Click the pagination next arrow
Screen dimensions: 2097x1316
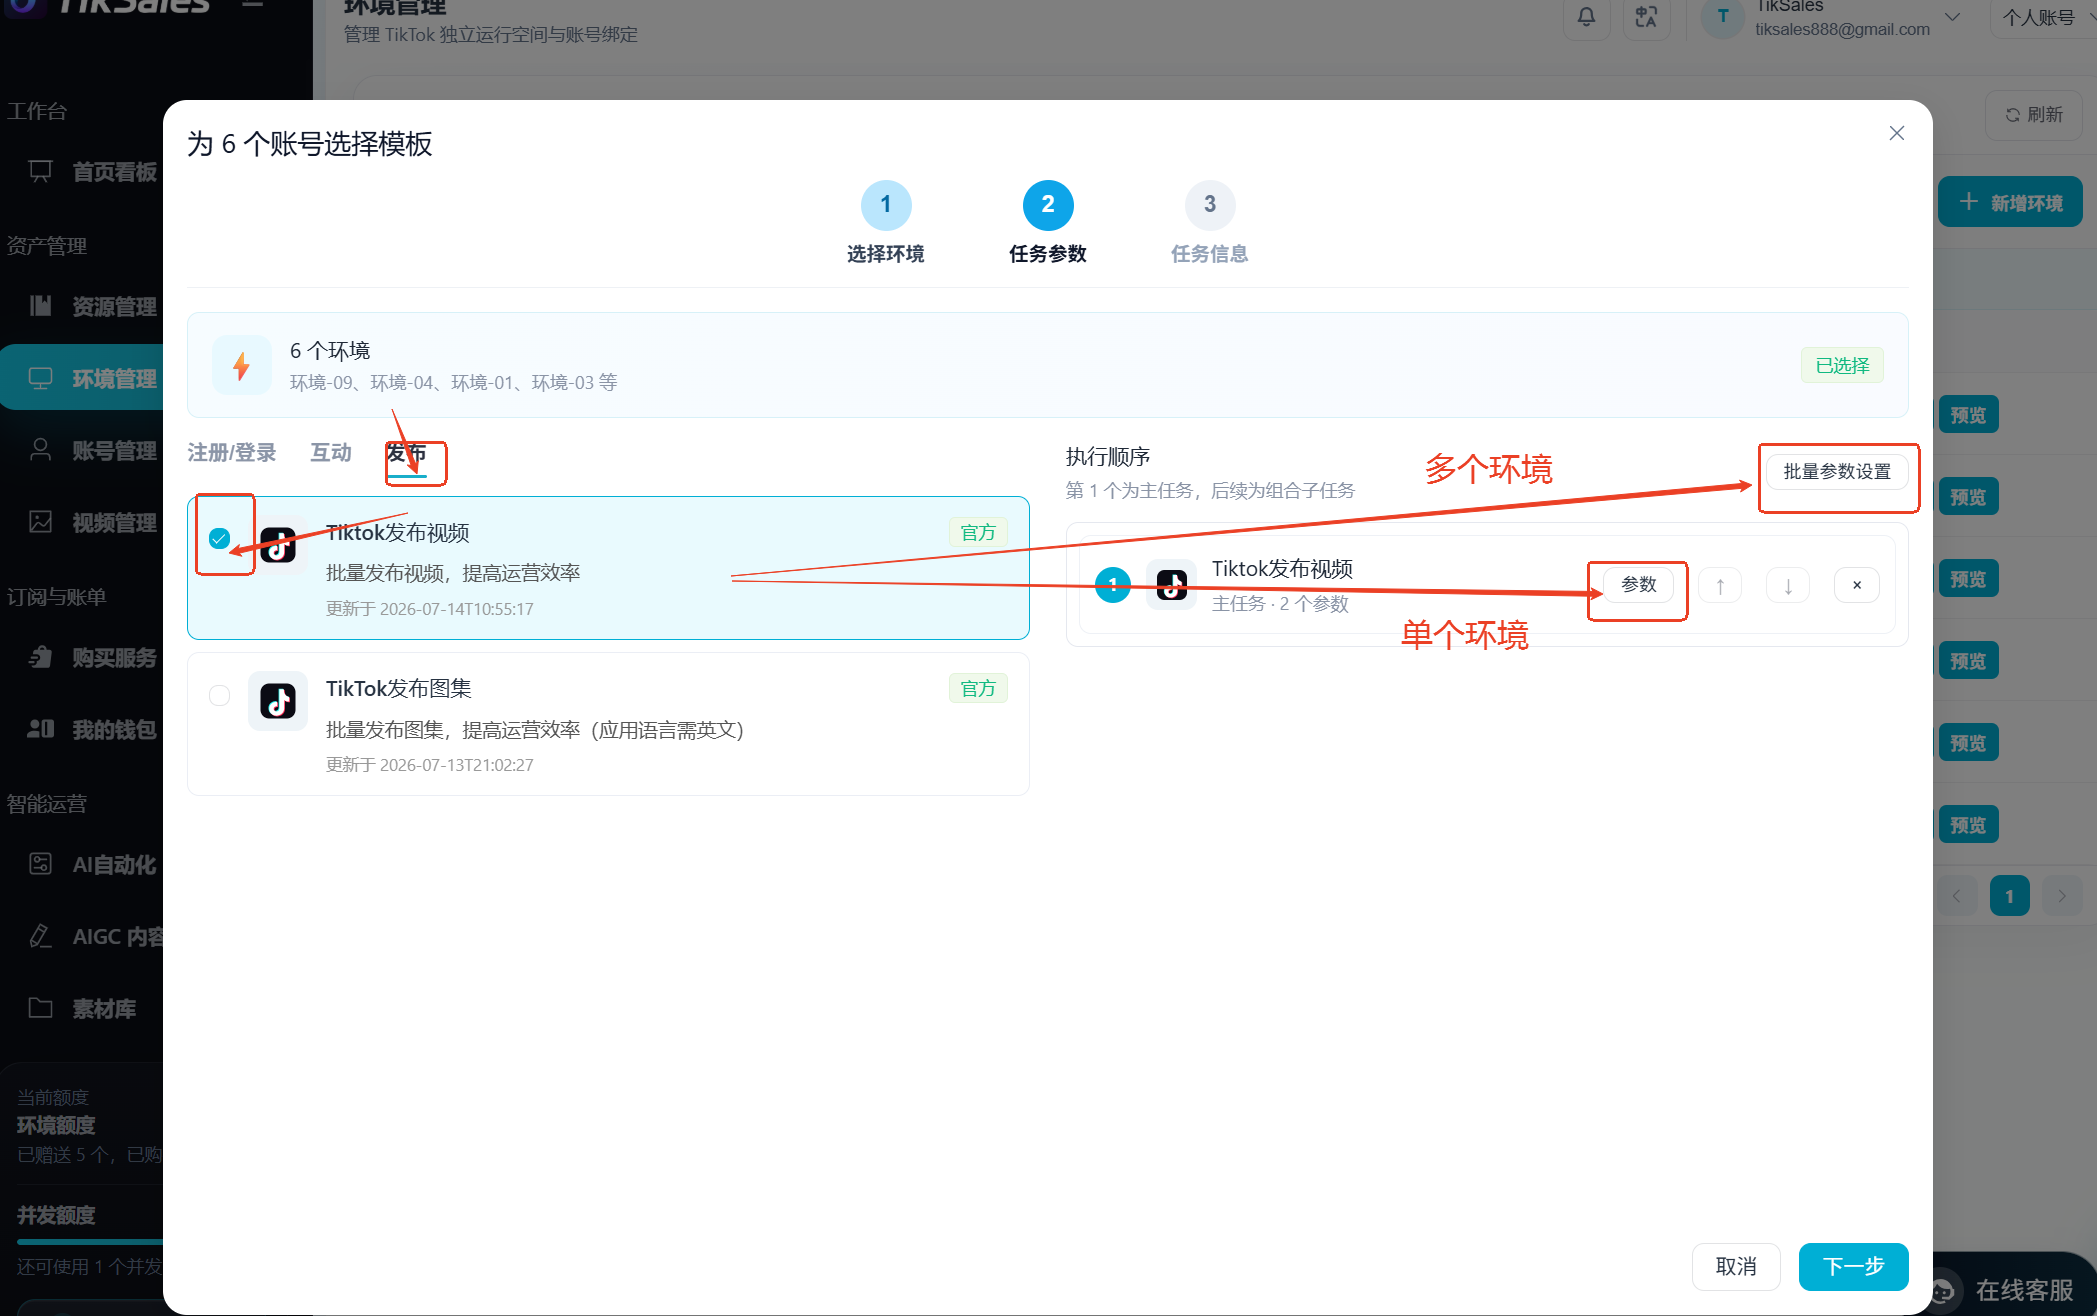point(2061,896)
